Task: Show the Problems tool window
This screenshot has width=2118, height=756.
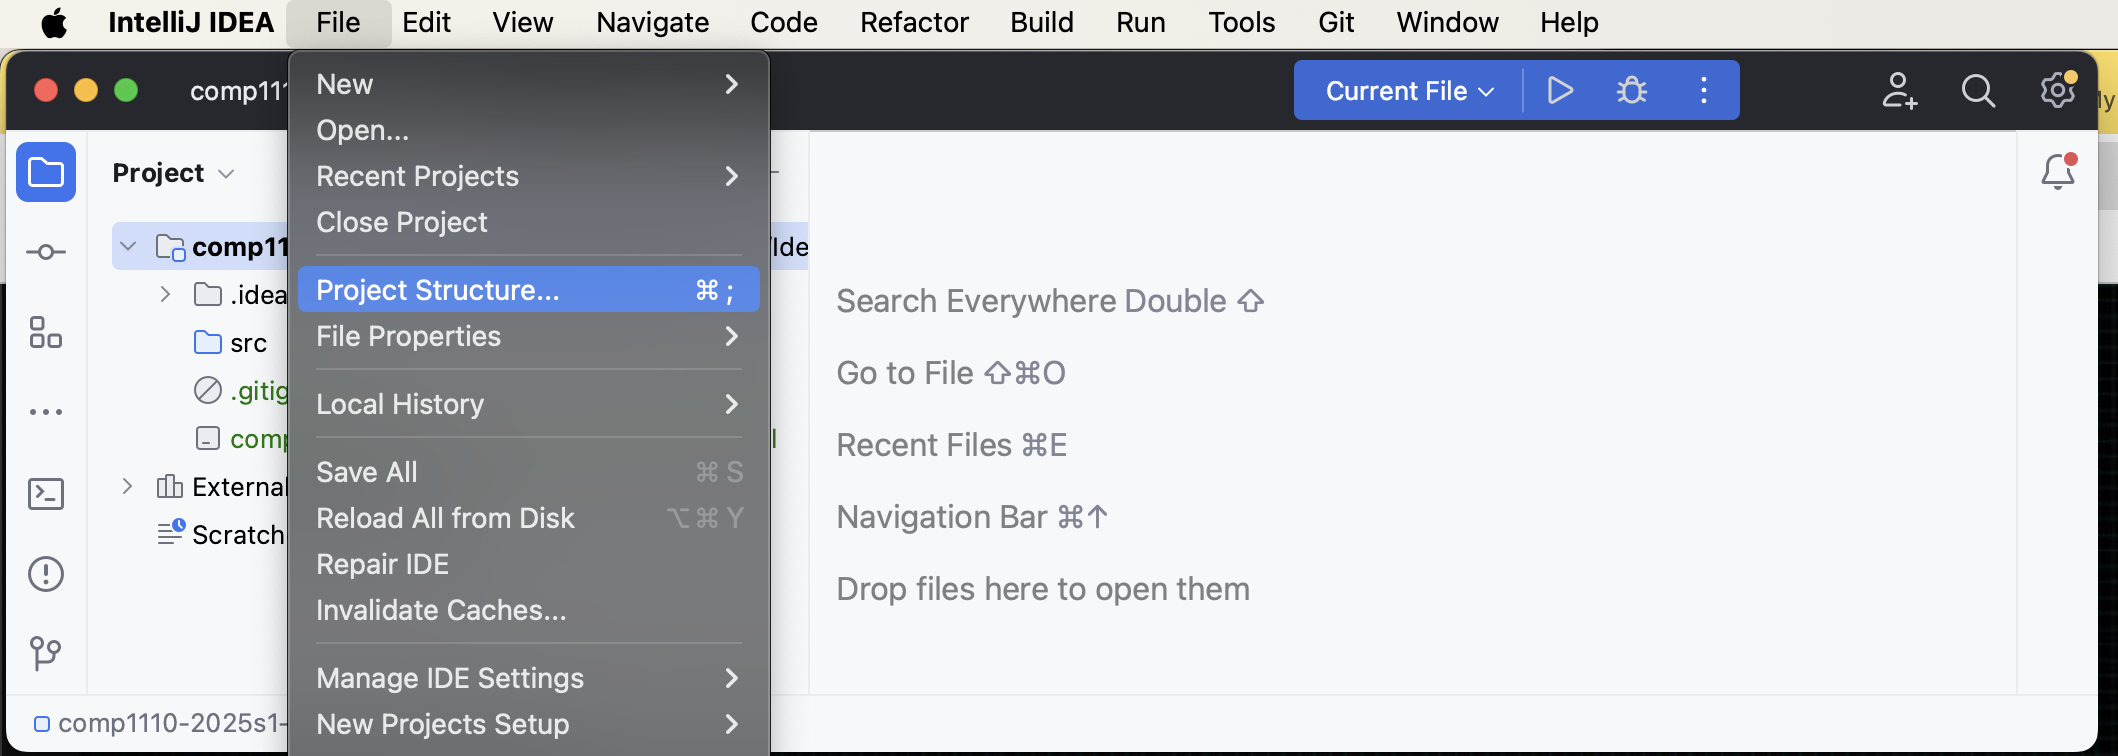Action: [x=46, y=574]
